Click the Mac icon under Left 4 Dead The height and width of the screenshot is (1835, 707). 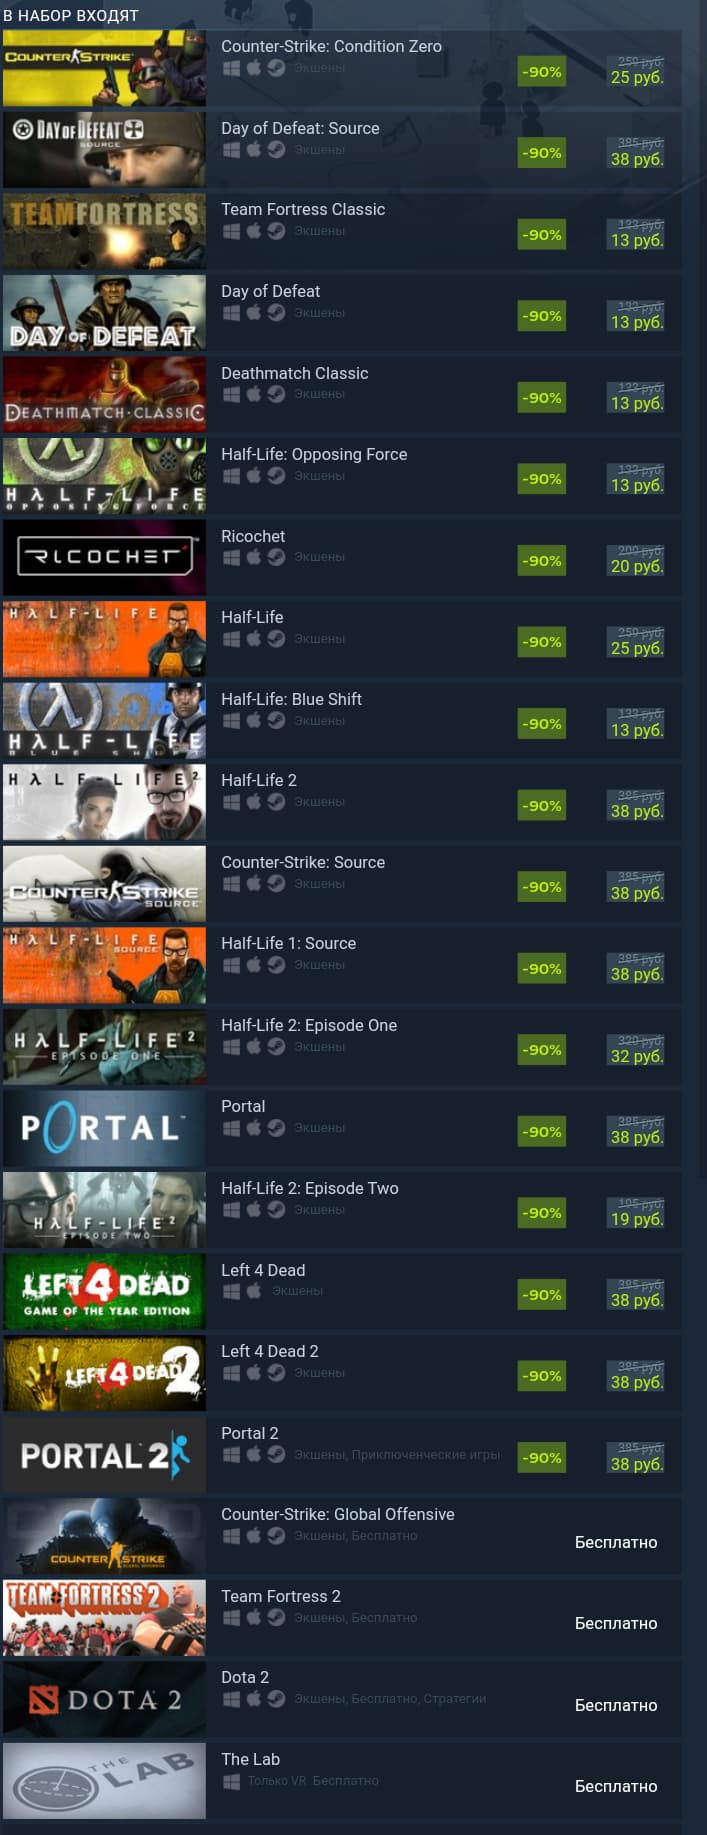(254, 1291)
